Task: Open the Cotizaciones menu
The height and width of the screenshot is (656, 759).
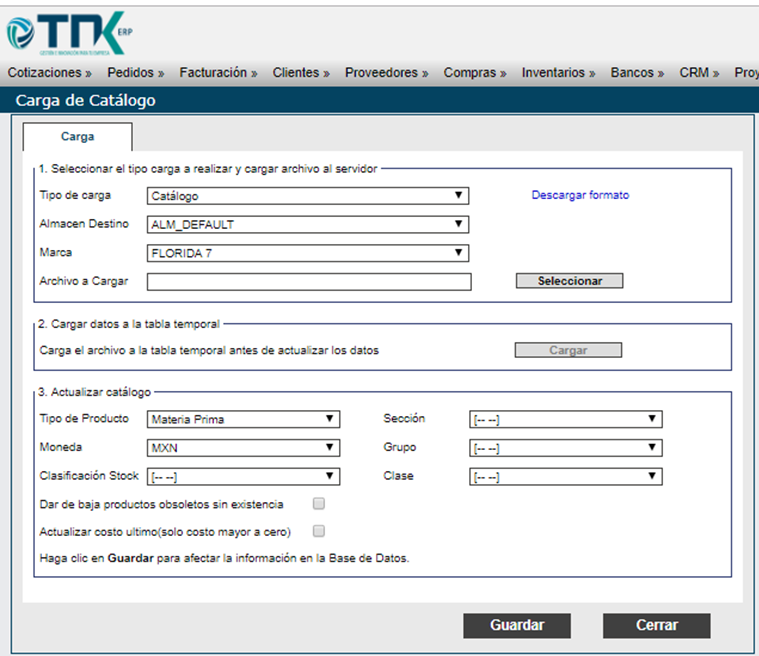Action: click(49, 73)
